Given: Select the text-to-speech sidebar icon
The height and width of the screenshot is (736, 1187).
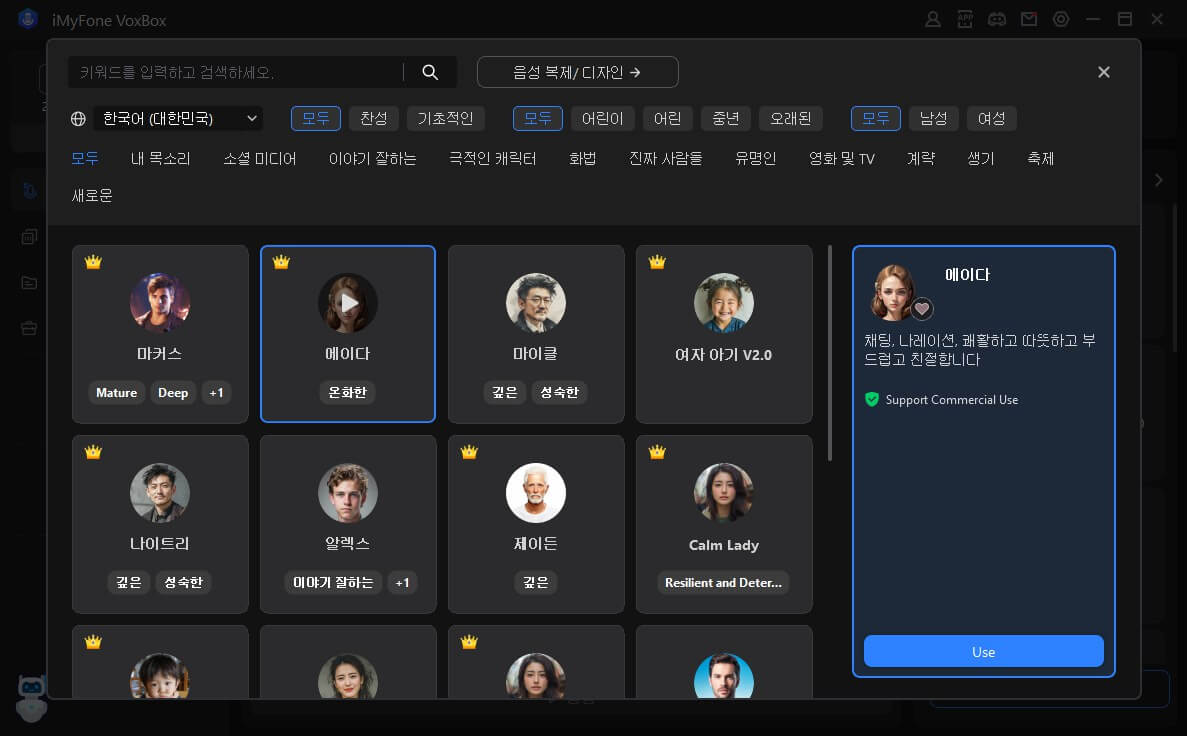Looking at the screenshot, I should click(x=28, y=189).
